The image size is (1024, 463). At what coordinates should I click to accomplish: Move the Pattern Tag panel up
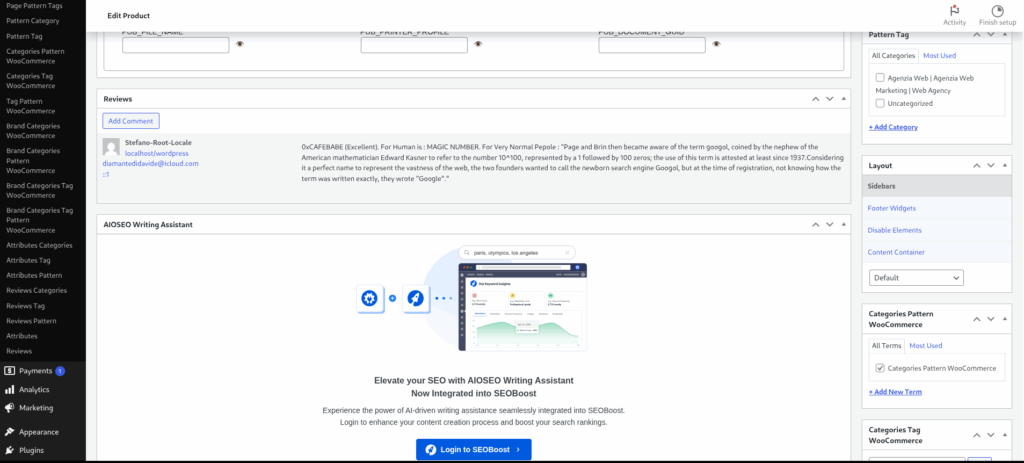click(976, 35)
